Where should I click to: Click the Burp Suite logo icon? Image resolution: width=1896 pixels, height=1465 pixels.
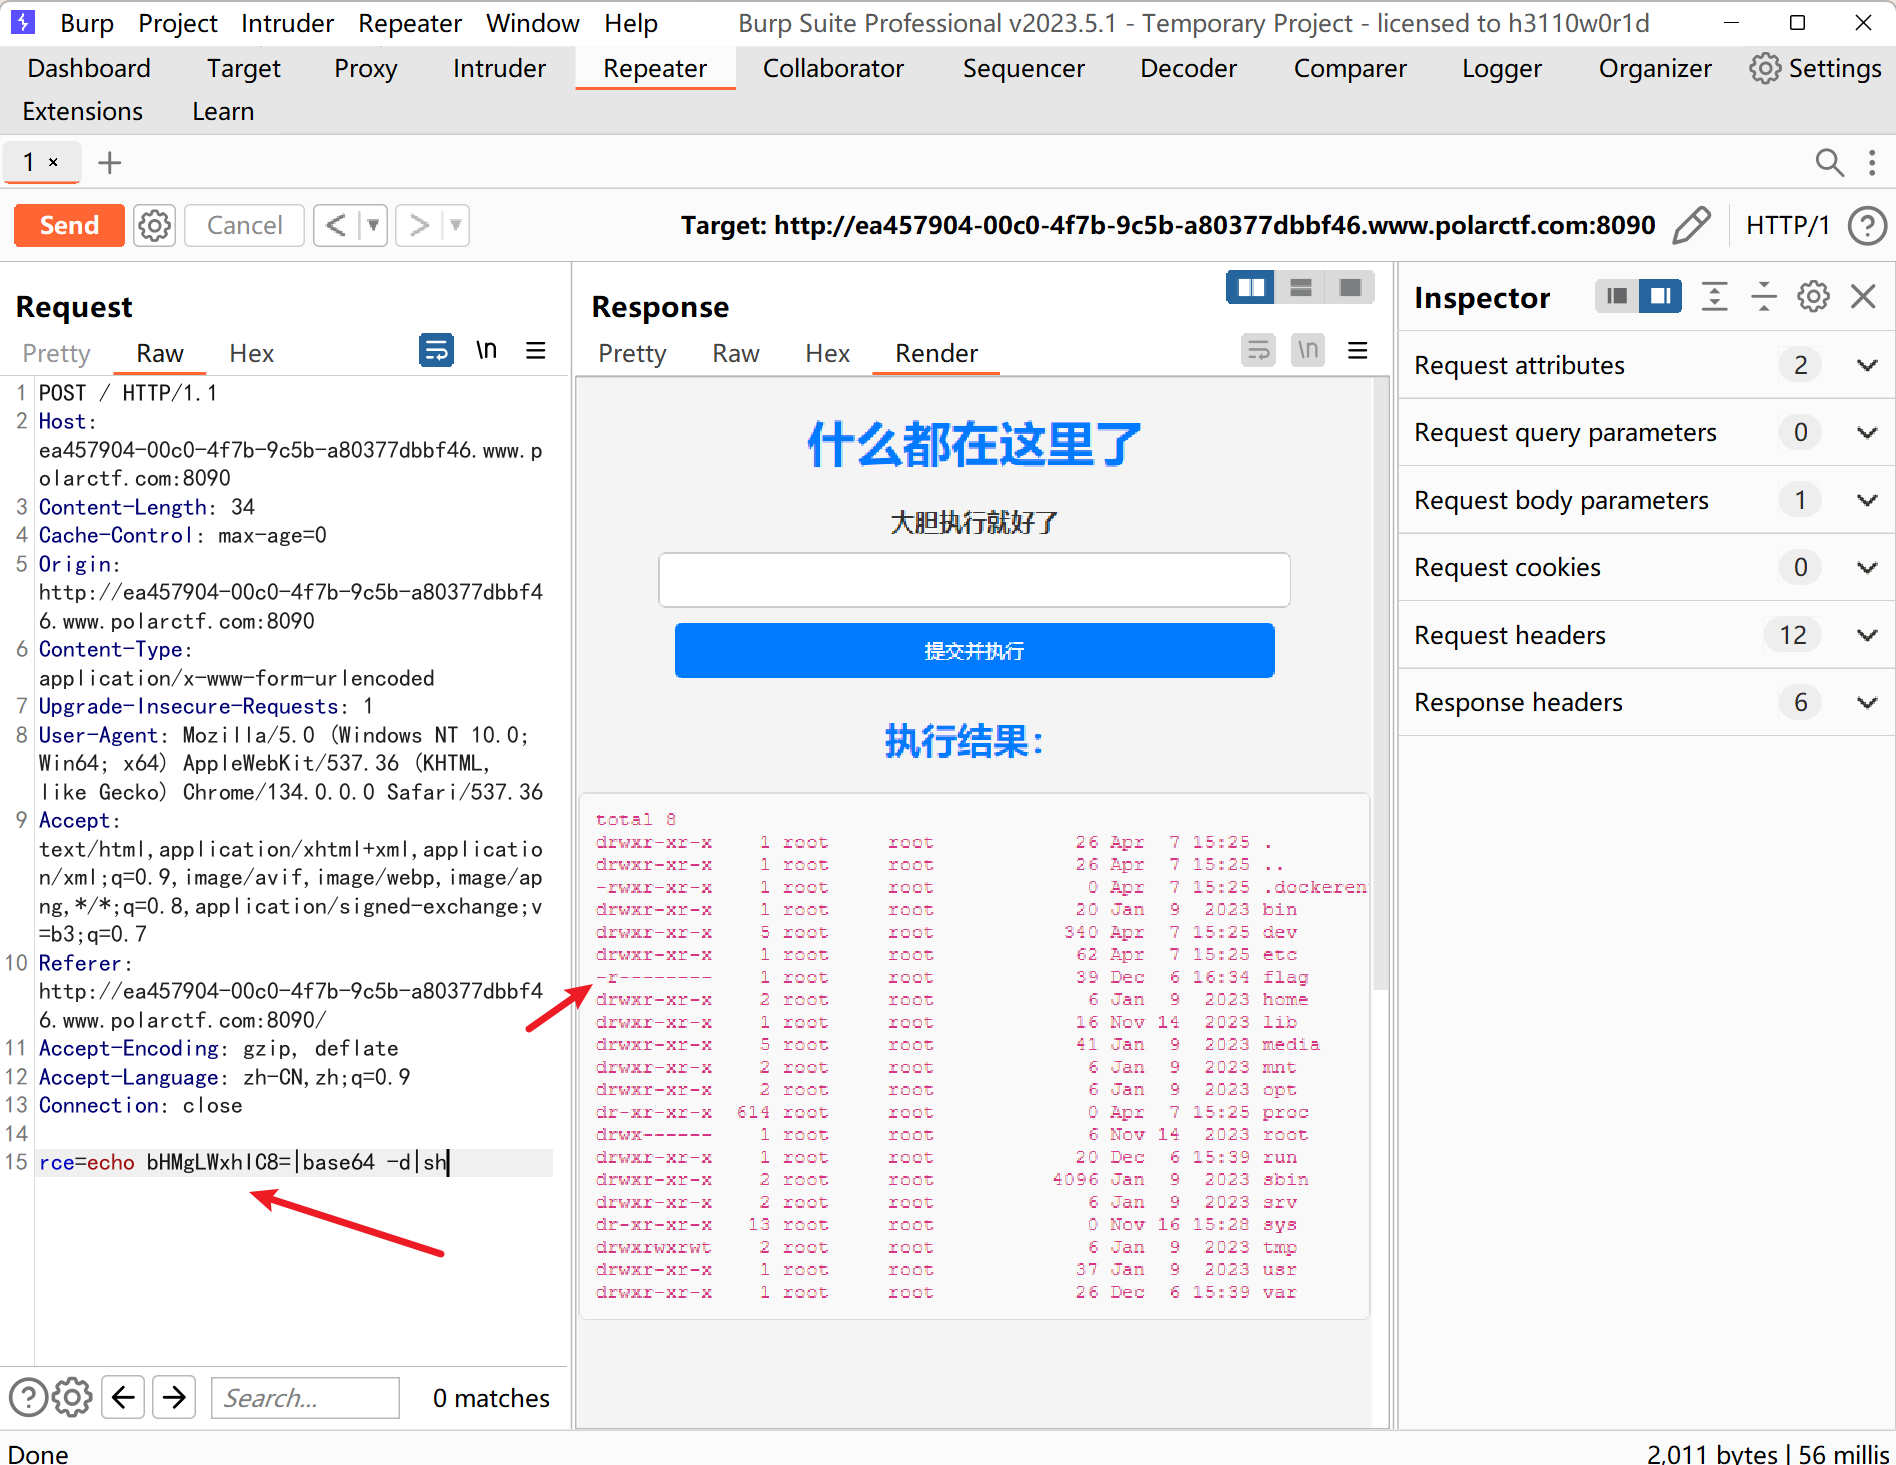pyautogui.click(x=22, y=22)
